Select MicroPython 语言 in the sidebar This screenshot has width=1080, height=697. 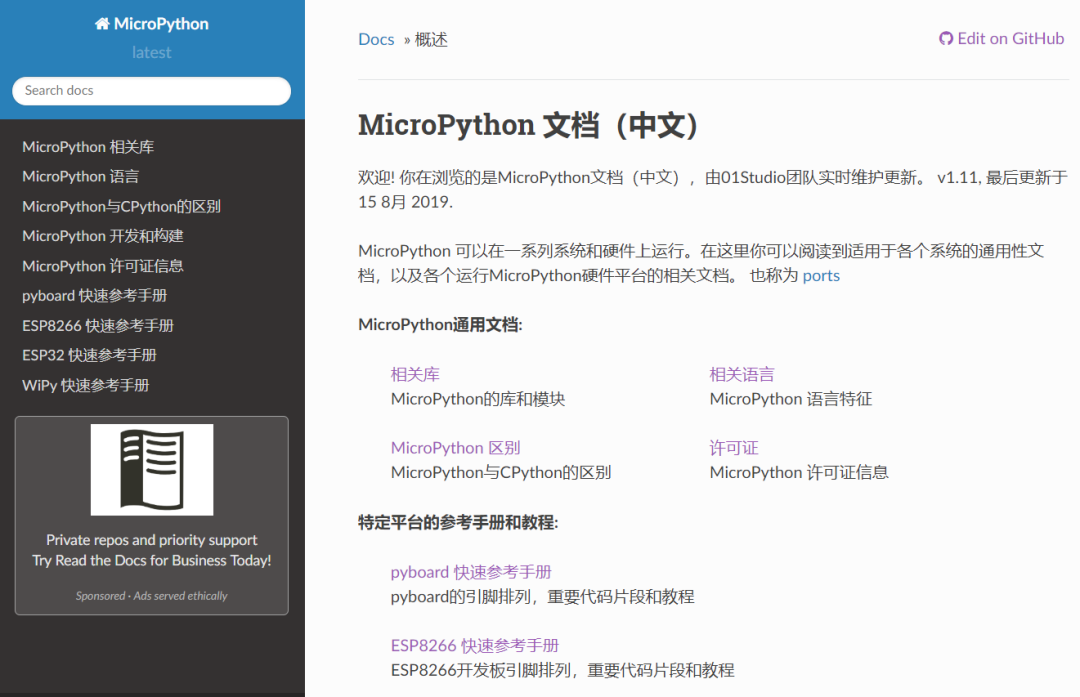[80, 176]
